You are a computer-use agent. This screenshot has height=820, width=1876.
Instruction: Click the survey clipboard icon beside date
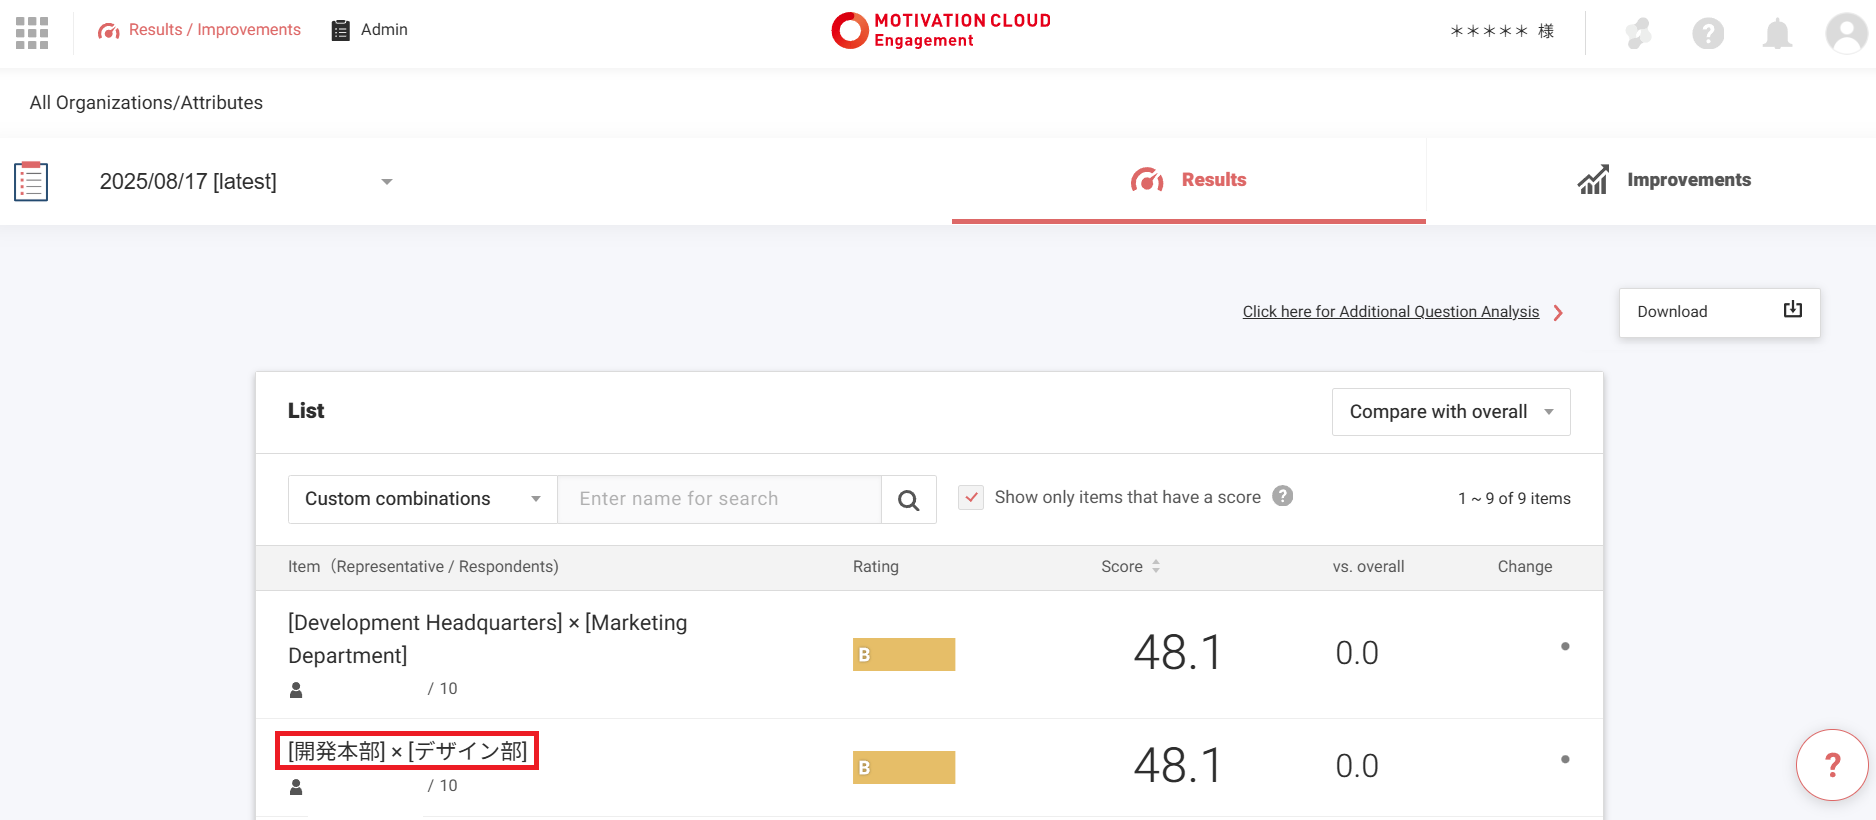pyautogui.click(x=31, y=181)
